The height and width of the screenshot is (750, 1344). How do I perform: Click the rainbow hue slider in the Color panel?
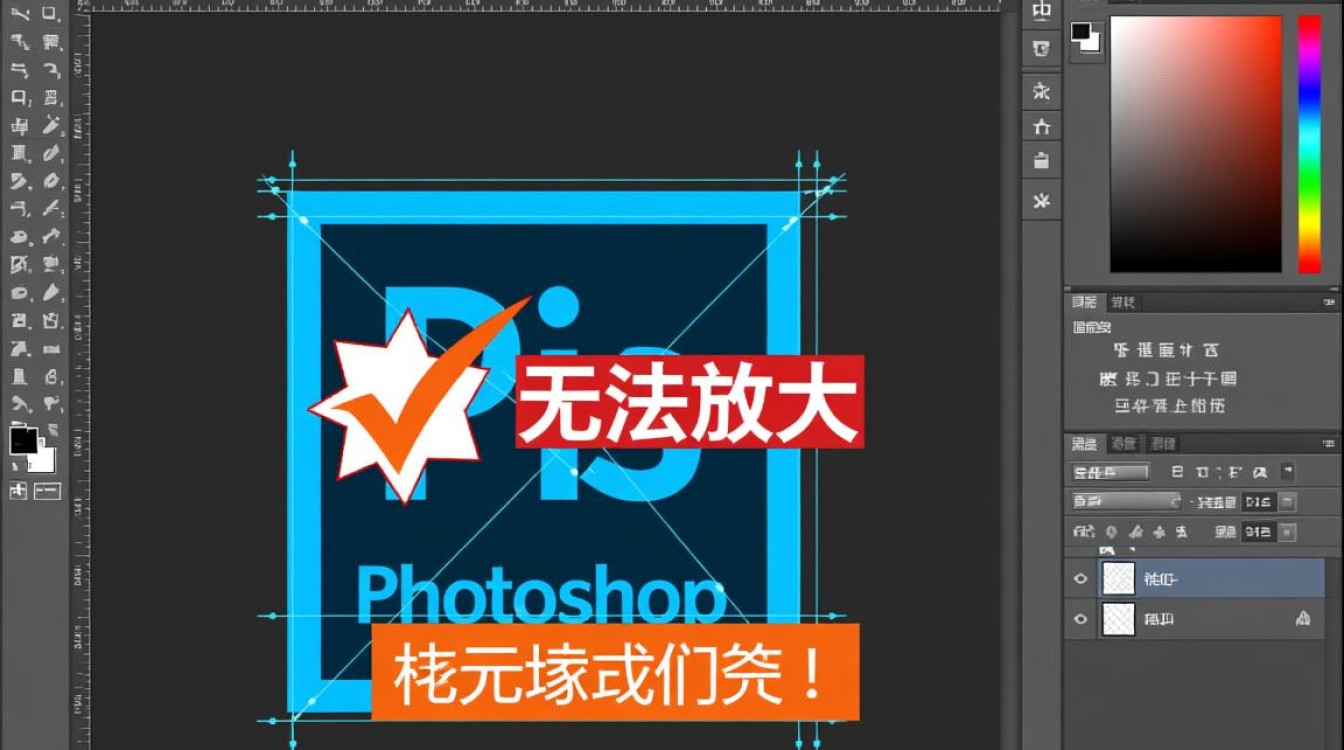click(1309, 144)
